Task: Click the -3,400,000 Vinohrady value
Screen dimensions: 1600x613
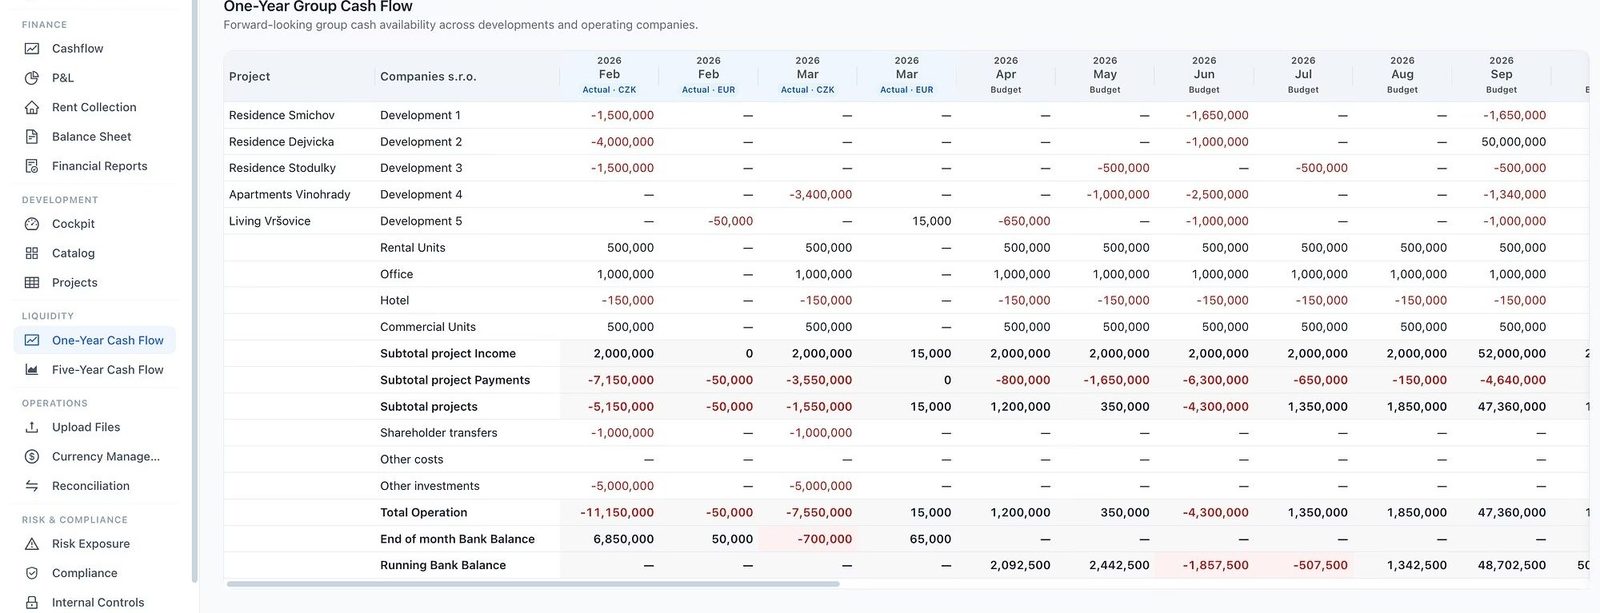Action: pos(821,194)
